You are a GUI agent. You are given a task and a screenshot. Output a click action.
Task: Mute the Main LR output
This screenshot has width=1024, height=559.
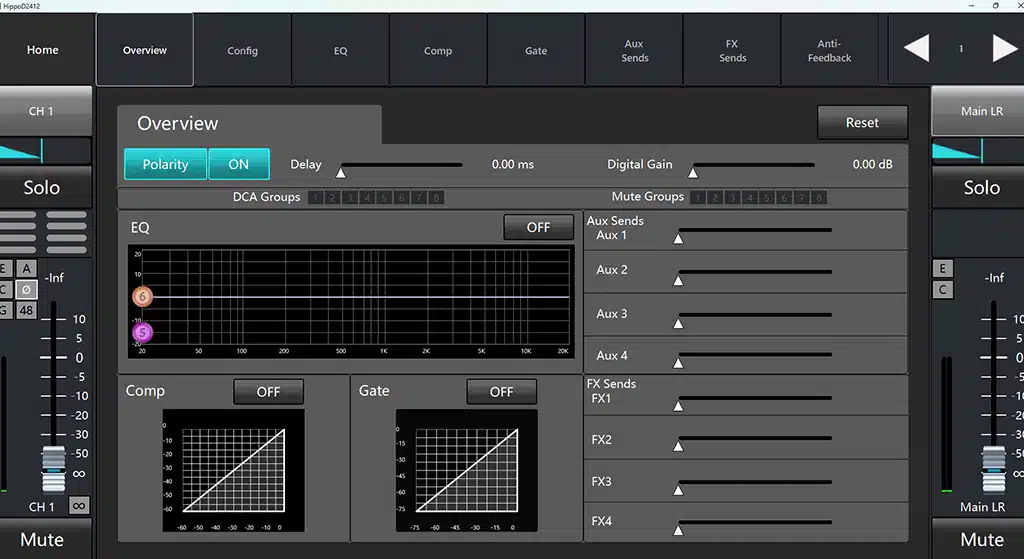pyautogui.click(x=978, y=539)
